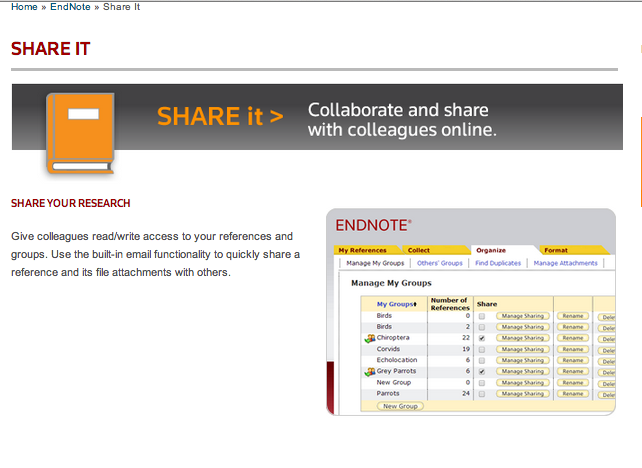This screenshot has height=468, width=642.
Task: Click the 'Number of References' column header
Action: [x=450, y=304]
